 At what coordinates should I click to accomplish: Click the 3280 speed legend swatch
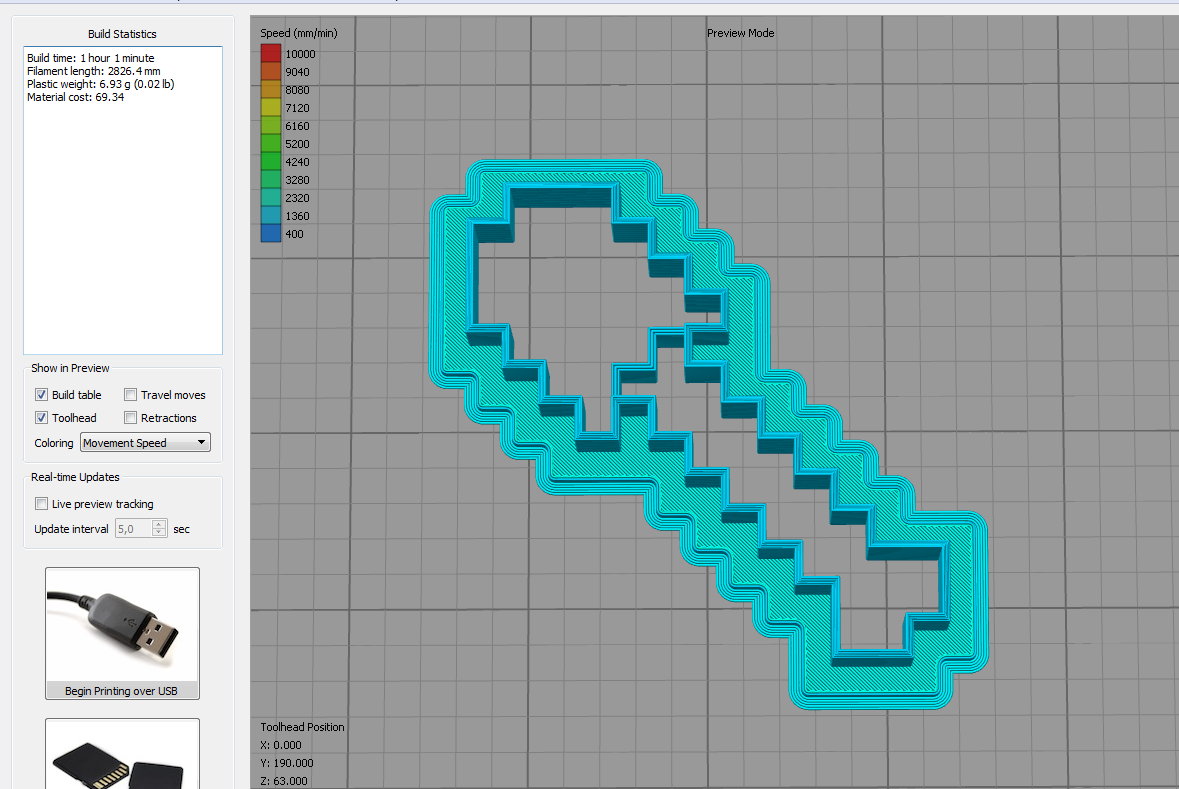[x=271, y=180]
